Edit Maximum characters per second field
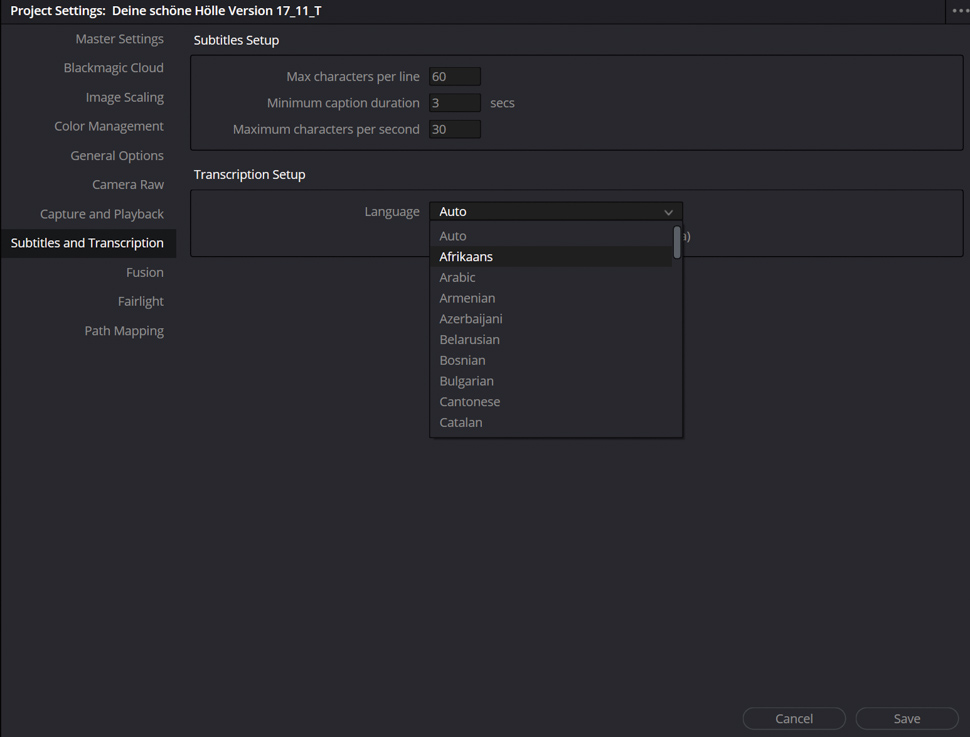Screen dimensions: 970x737 click(x=455, y=129)
